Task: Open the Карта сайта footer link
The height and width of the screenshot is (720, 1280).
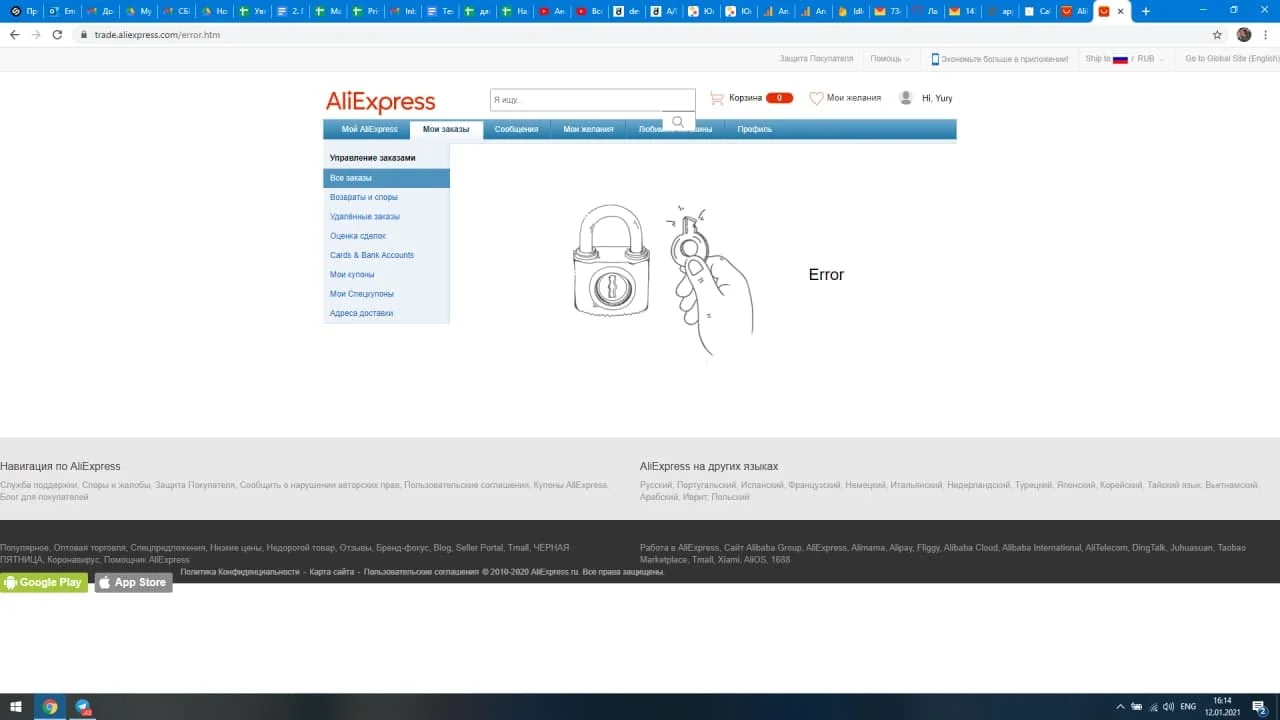Action: coord(332,572)
